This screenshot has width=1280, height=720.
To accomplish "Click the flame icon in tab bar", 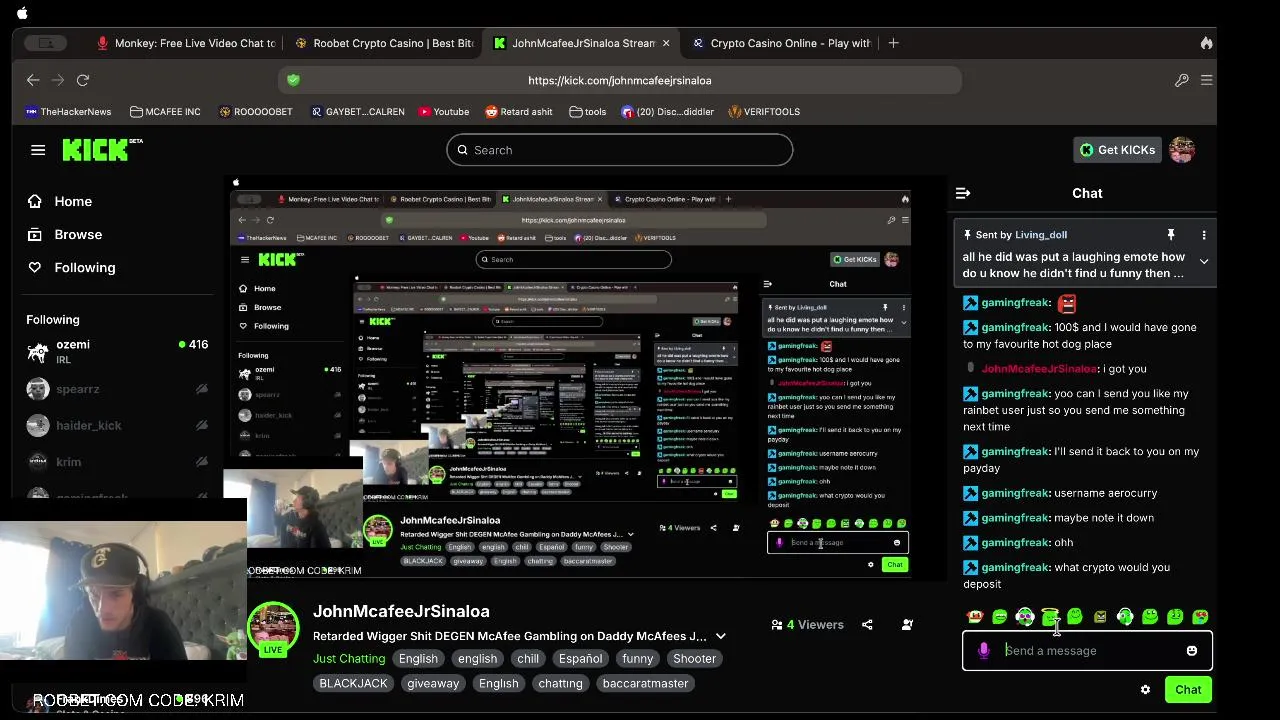I will [x=1206, y=43].
